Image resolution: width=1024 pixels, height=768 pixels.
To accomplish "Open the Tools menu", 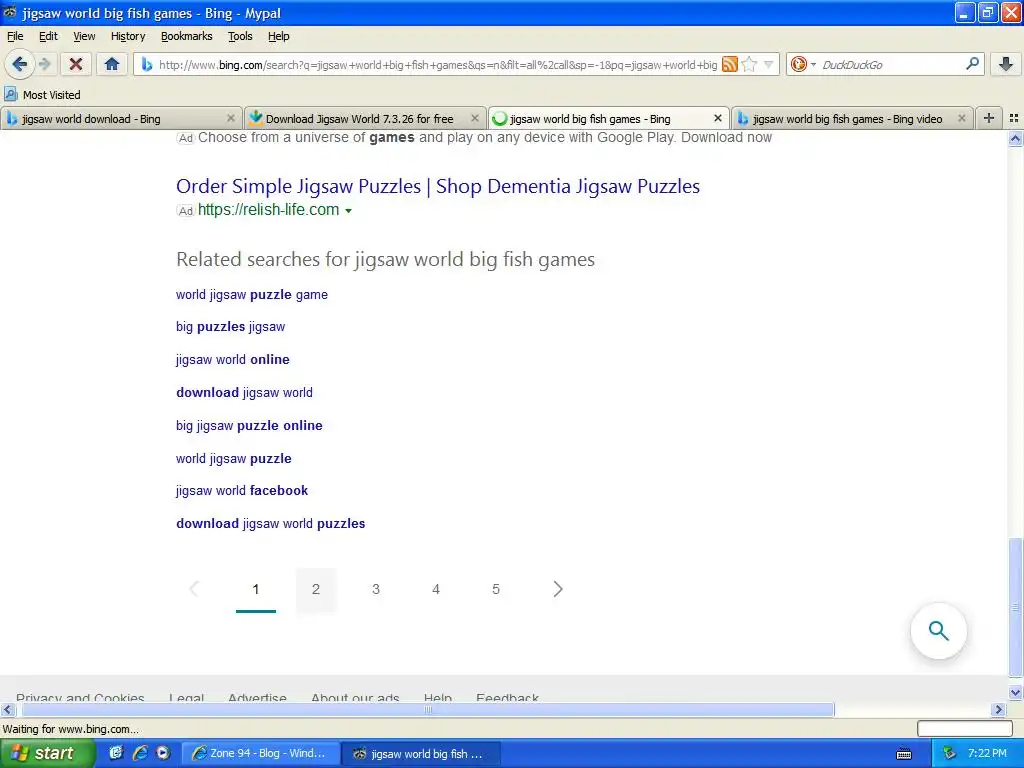I will (x=240, y=36).
